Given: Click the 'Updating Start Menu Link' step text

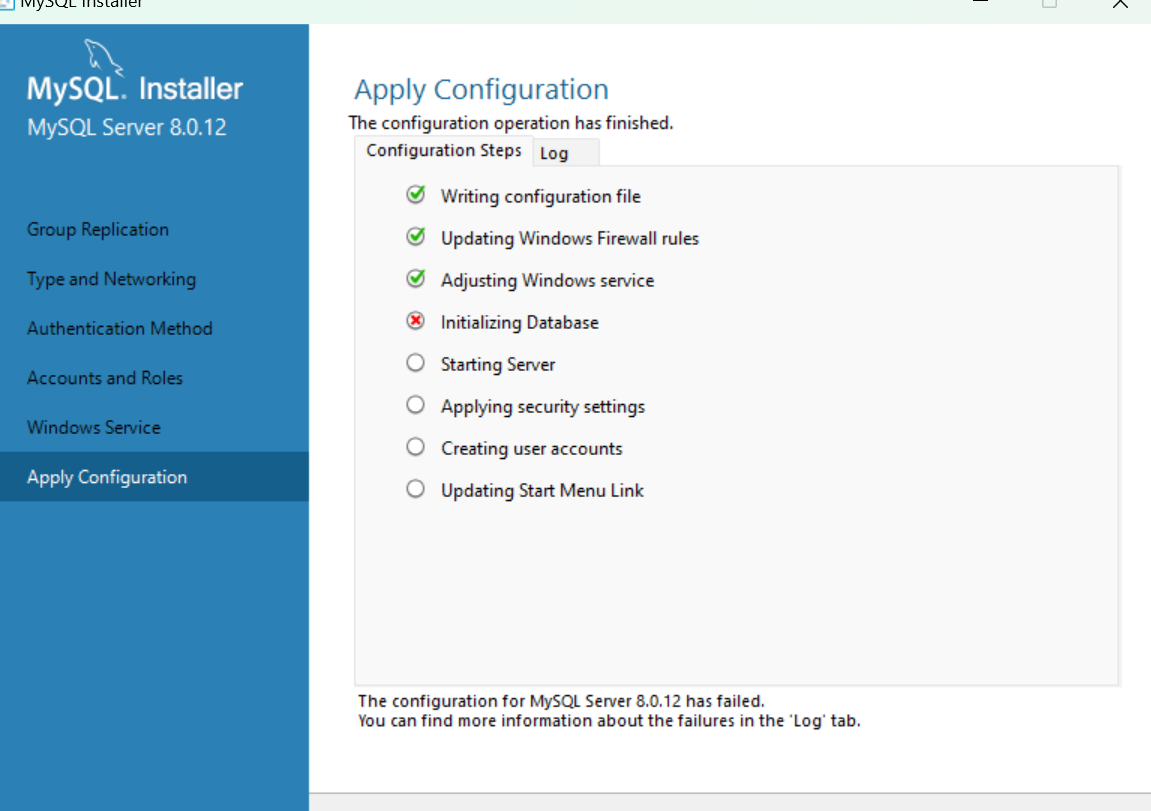Looking at the screenshot, I should [x=542, y=490].
